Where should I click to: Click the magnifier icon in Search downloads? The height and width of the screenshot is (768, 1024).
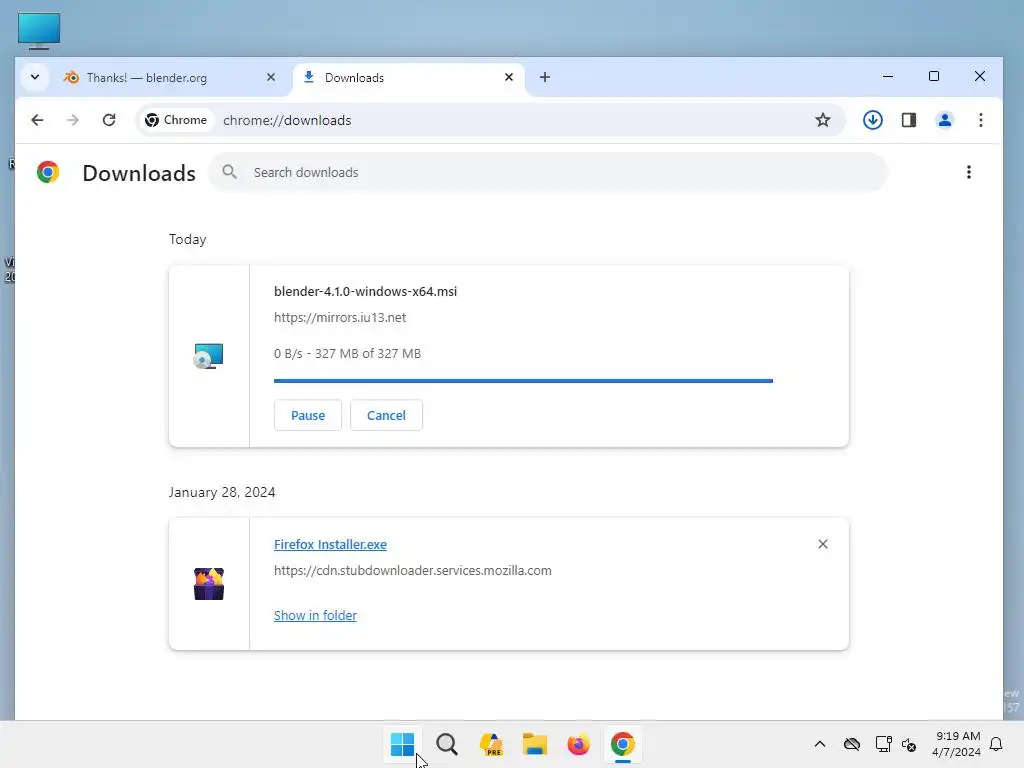(x=229, y=172)
